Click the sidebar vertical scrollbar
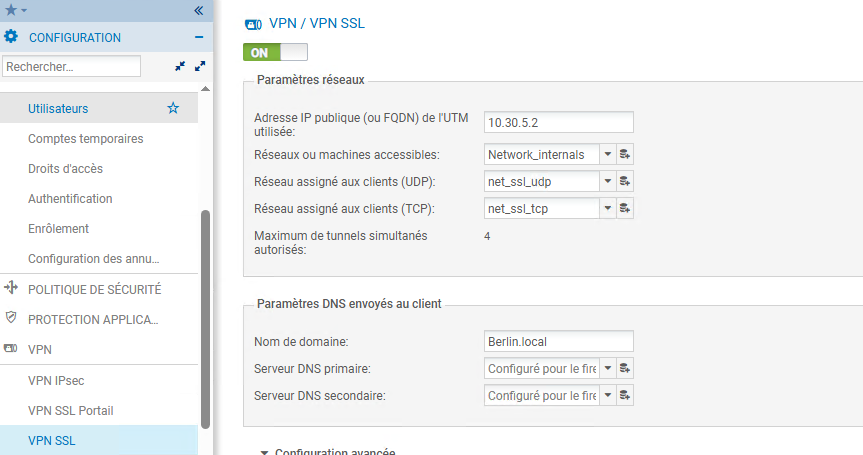Screen dimensions: 863x455 [x=206, y=310]
